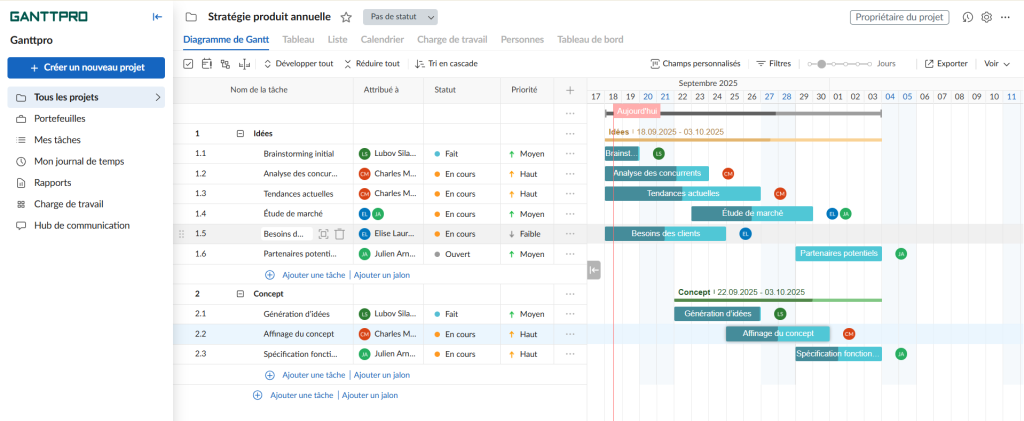
Task: Collapse the Idées task group
Action: 240,133
